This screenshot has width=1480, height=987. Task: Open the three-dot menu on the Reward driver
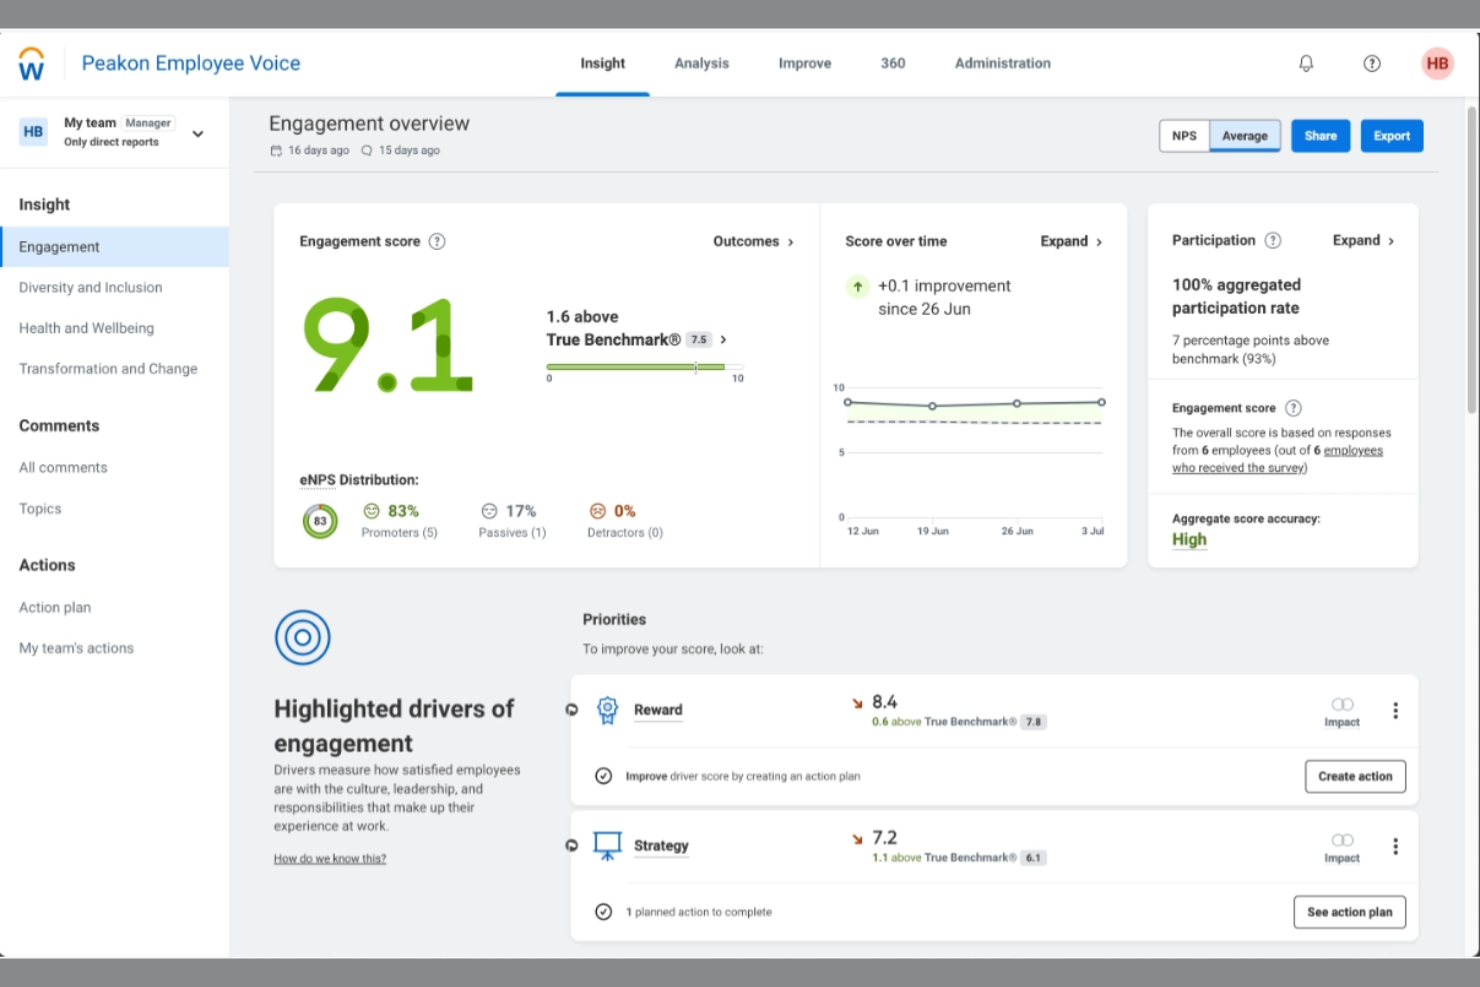[1395, 710]
